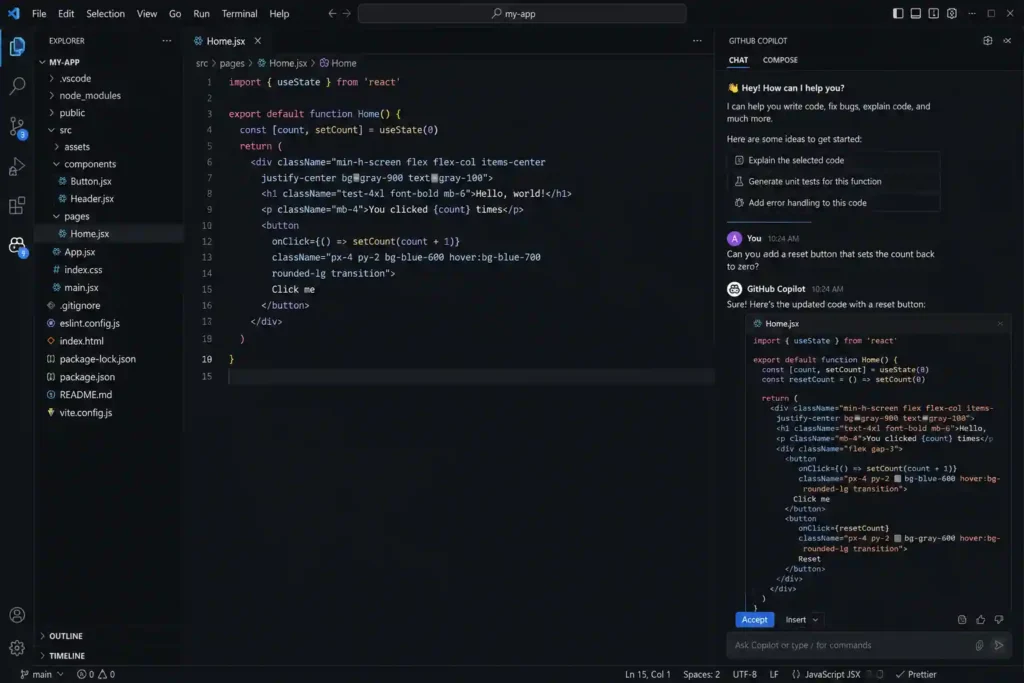Screen dimensions: 1024x683
Task: Start a new Copilot chat (plus icon)
Action: pos(987,40)
